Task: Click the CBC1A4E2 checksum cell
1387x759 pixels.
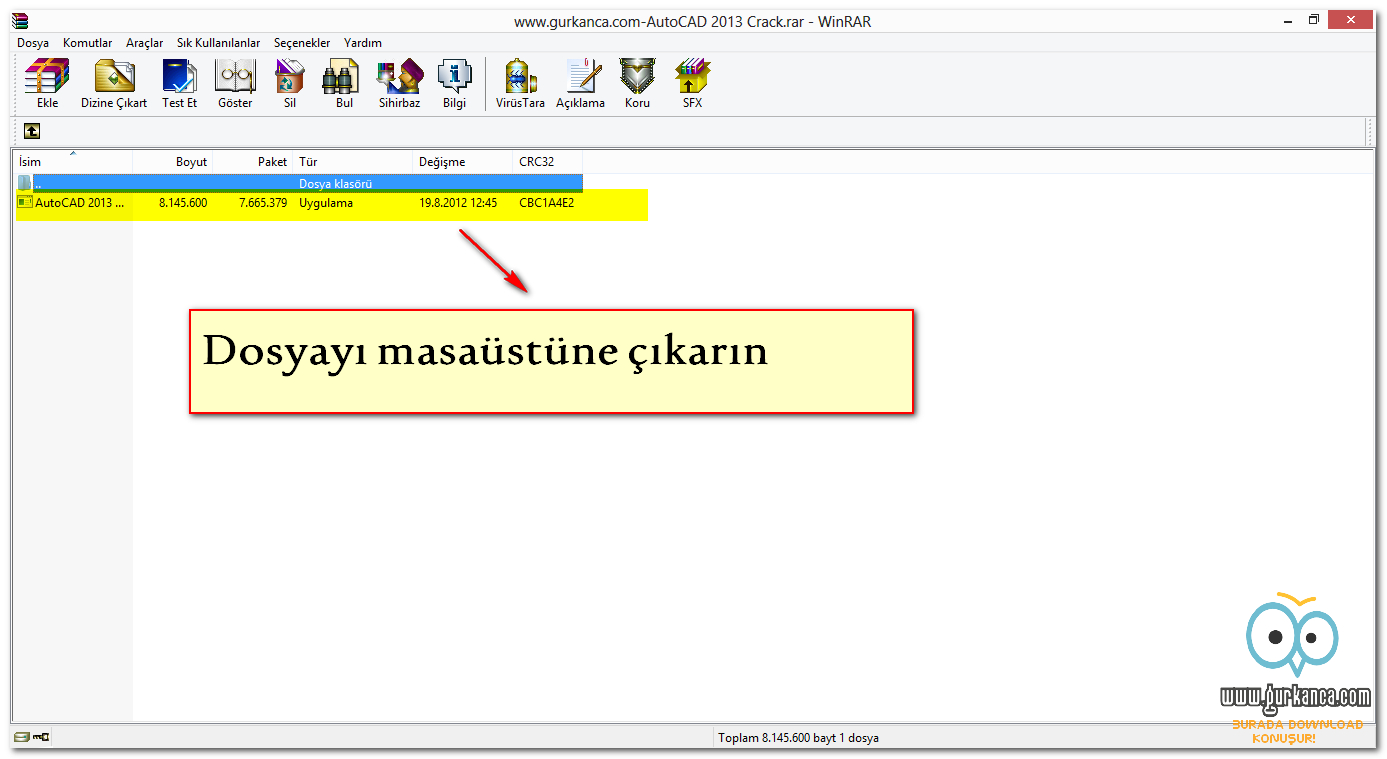Action: [547, 203]
